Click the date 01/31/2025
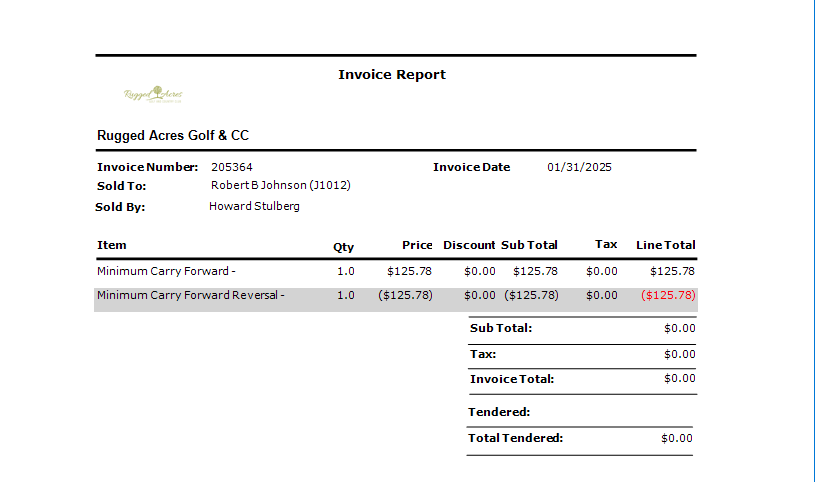 [580, 167]
